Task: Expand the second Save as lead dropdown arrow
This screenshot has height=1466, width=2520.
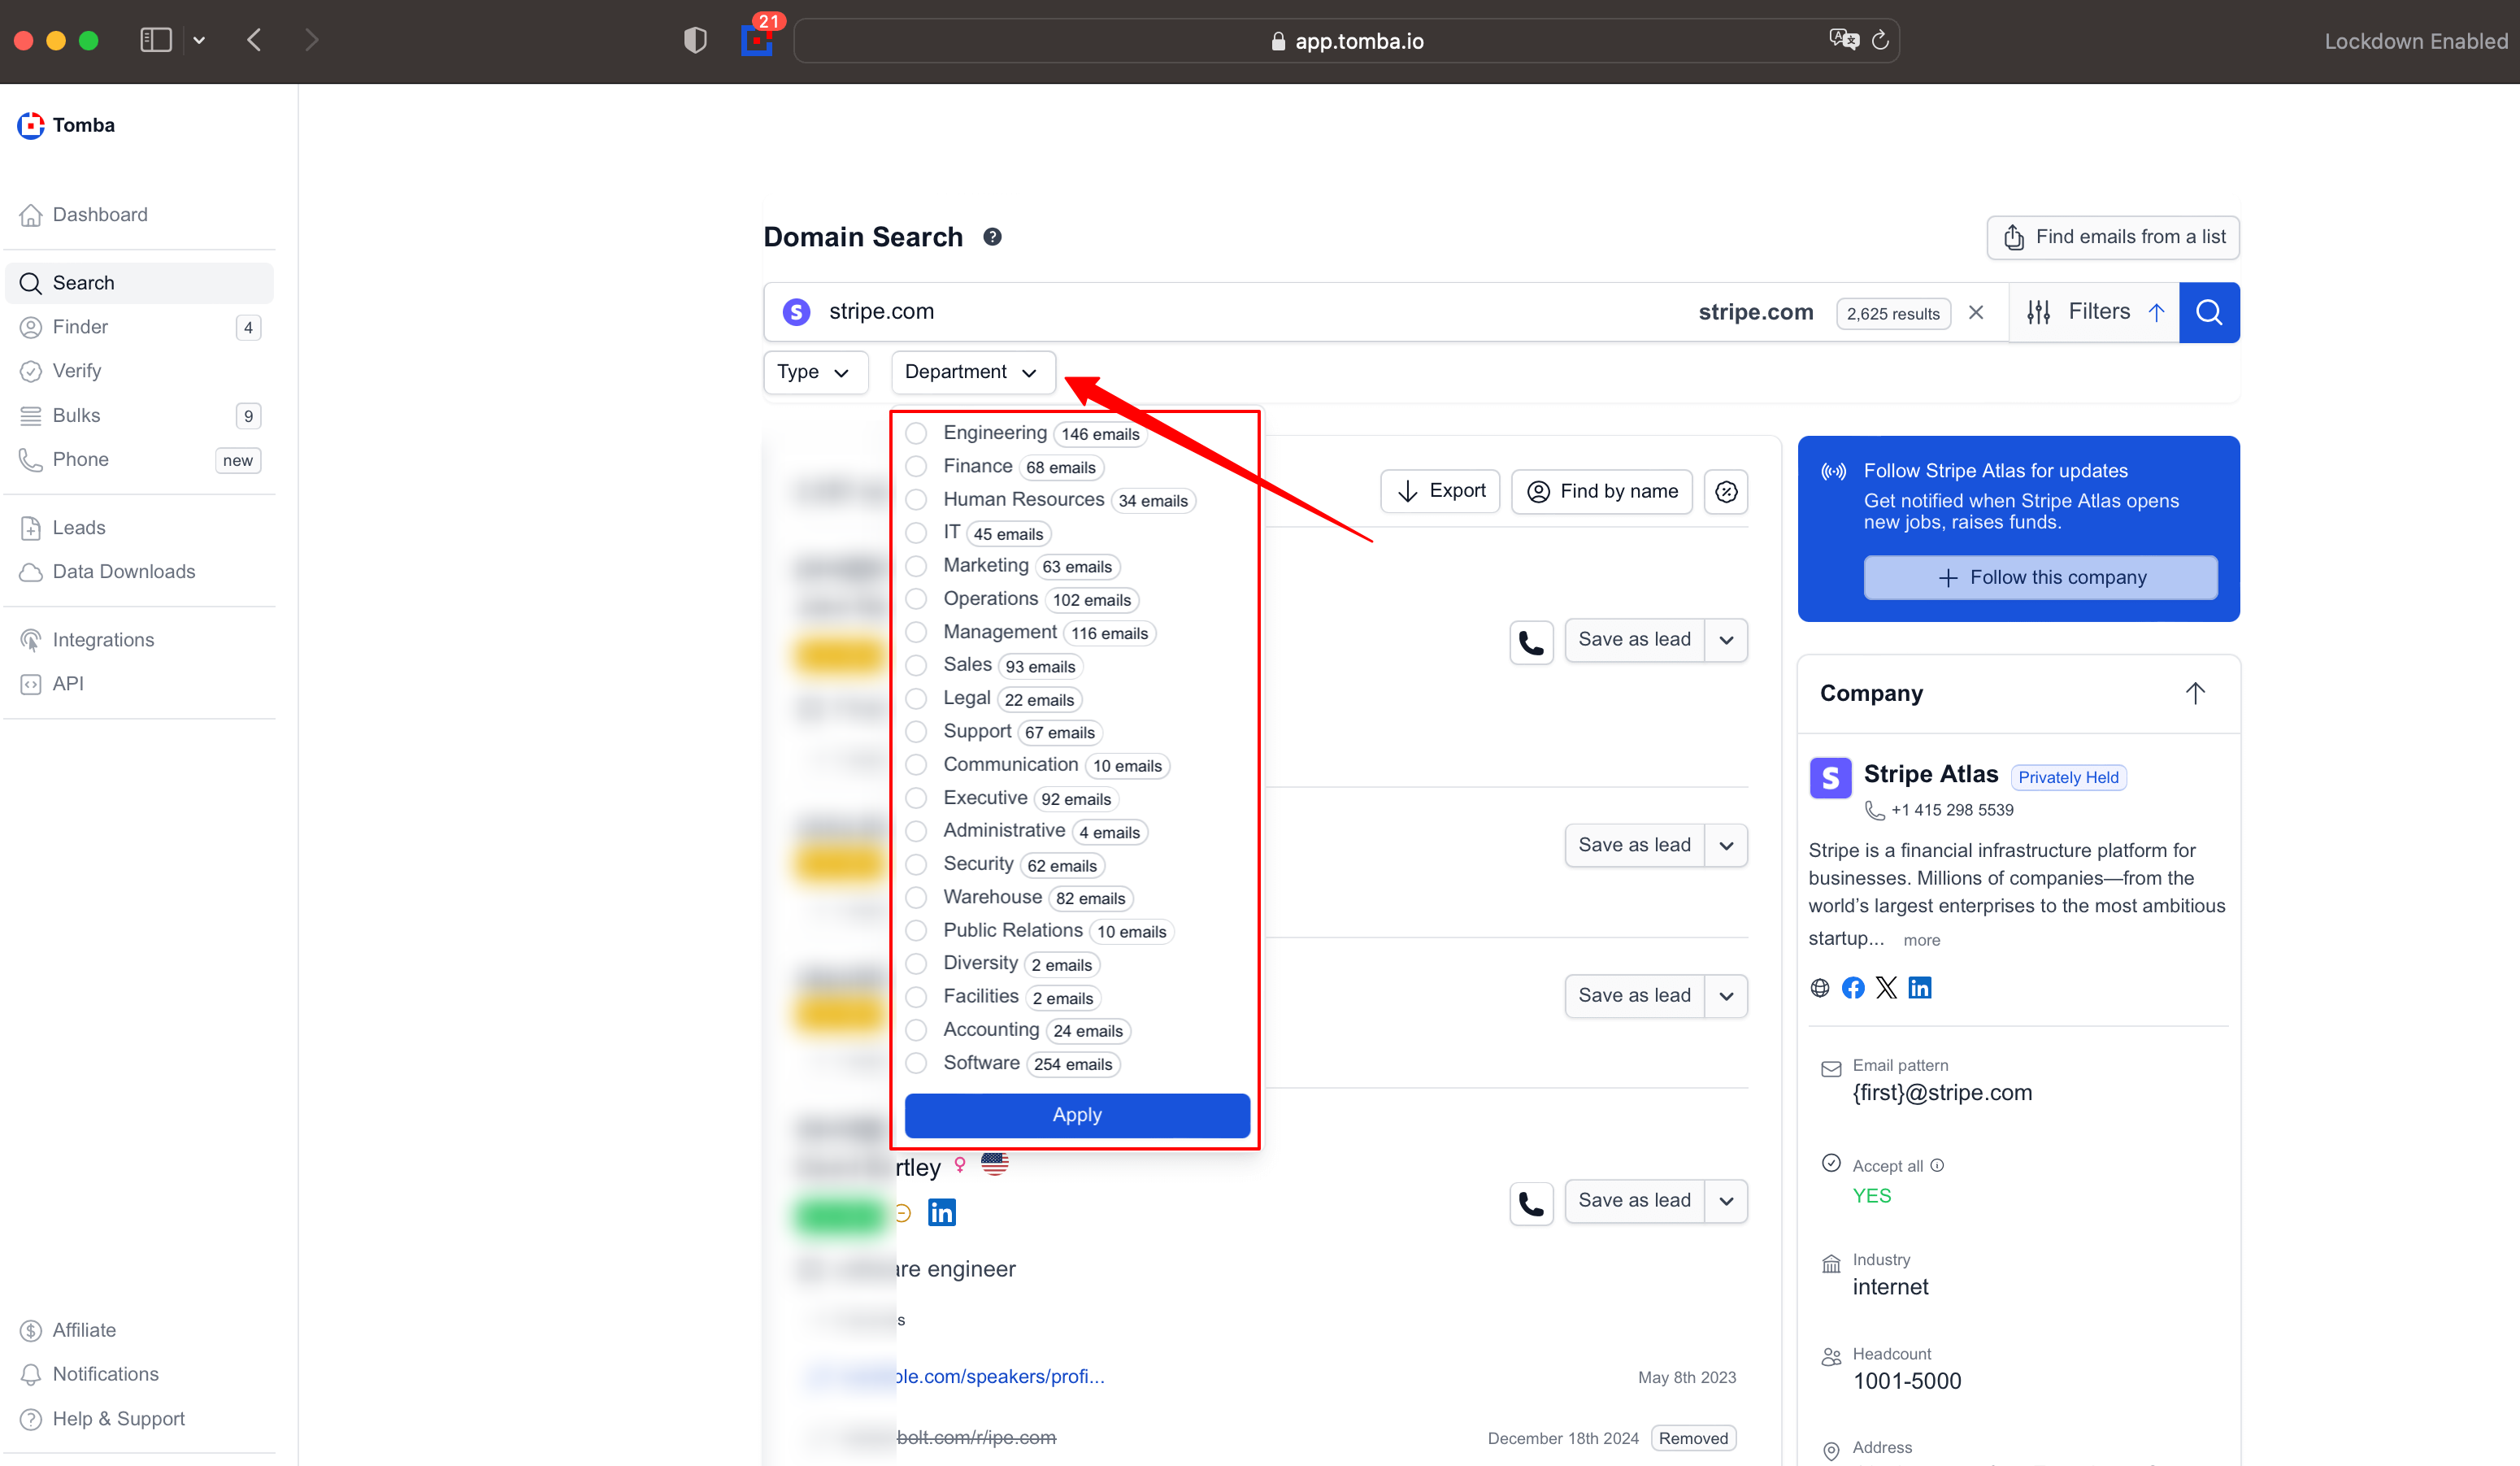Action: [x=1727, y=846]
